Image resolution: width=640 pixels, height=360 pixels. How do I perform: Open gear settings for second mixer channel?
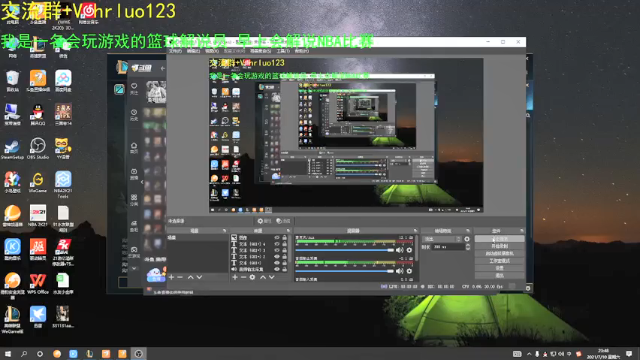pos(409,271)
